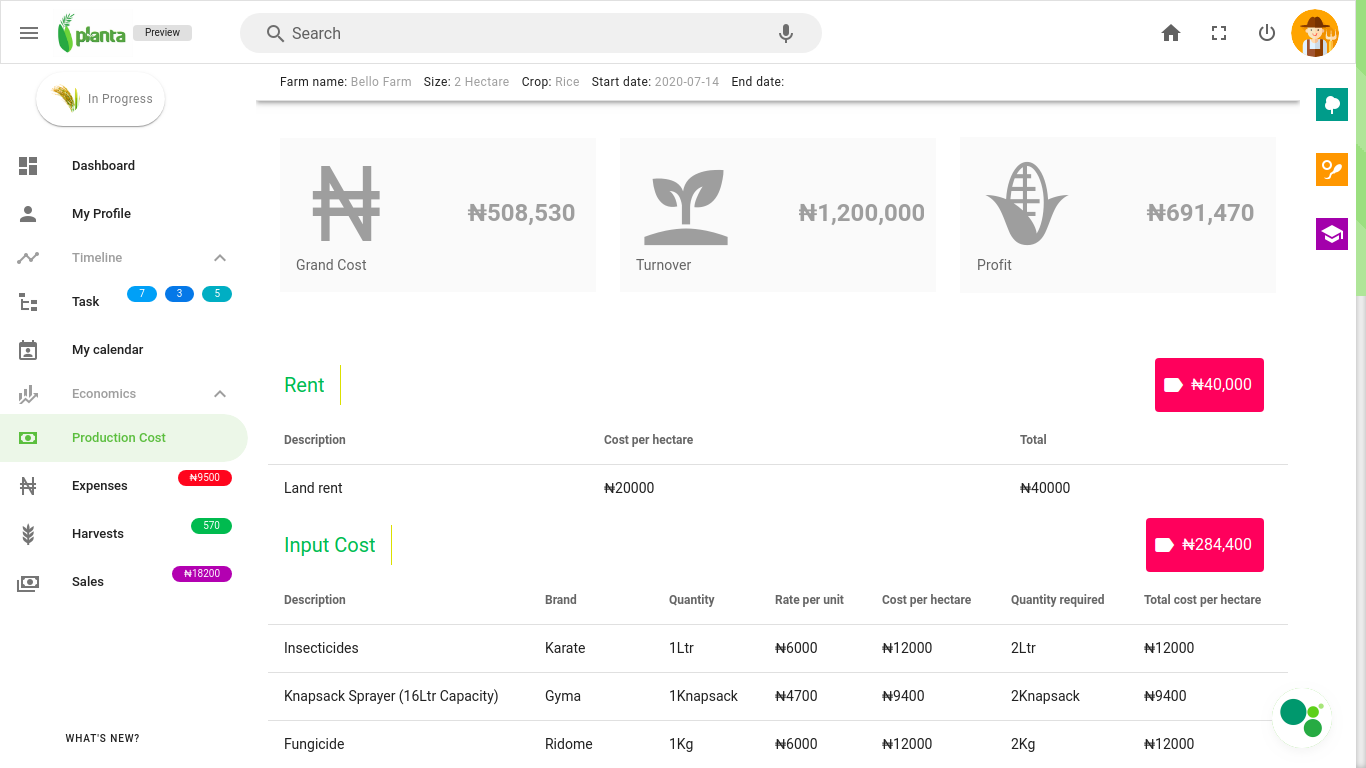Image resolution: width=1366 pixels, height=768 pixels.
Task: Click the Rent section heading
Action: (x=304, y=385)
